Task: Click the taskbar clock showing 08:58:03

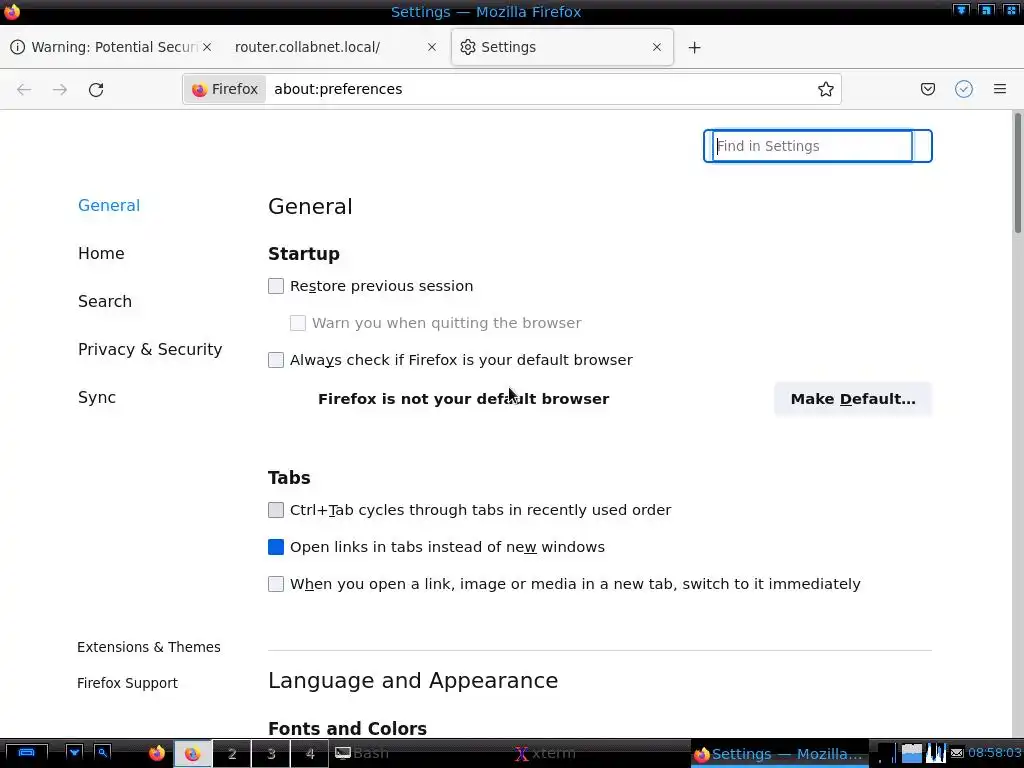Action: pos(993,753)
